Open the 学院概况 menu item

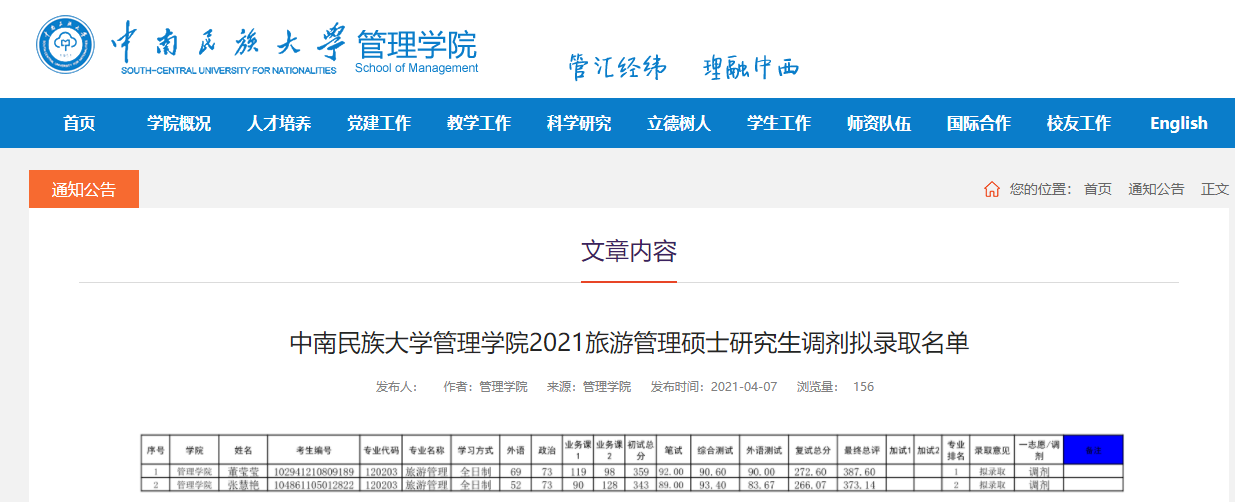(x=179, y=123)
